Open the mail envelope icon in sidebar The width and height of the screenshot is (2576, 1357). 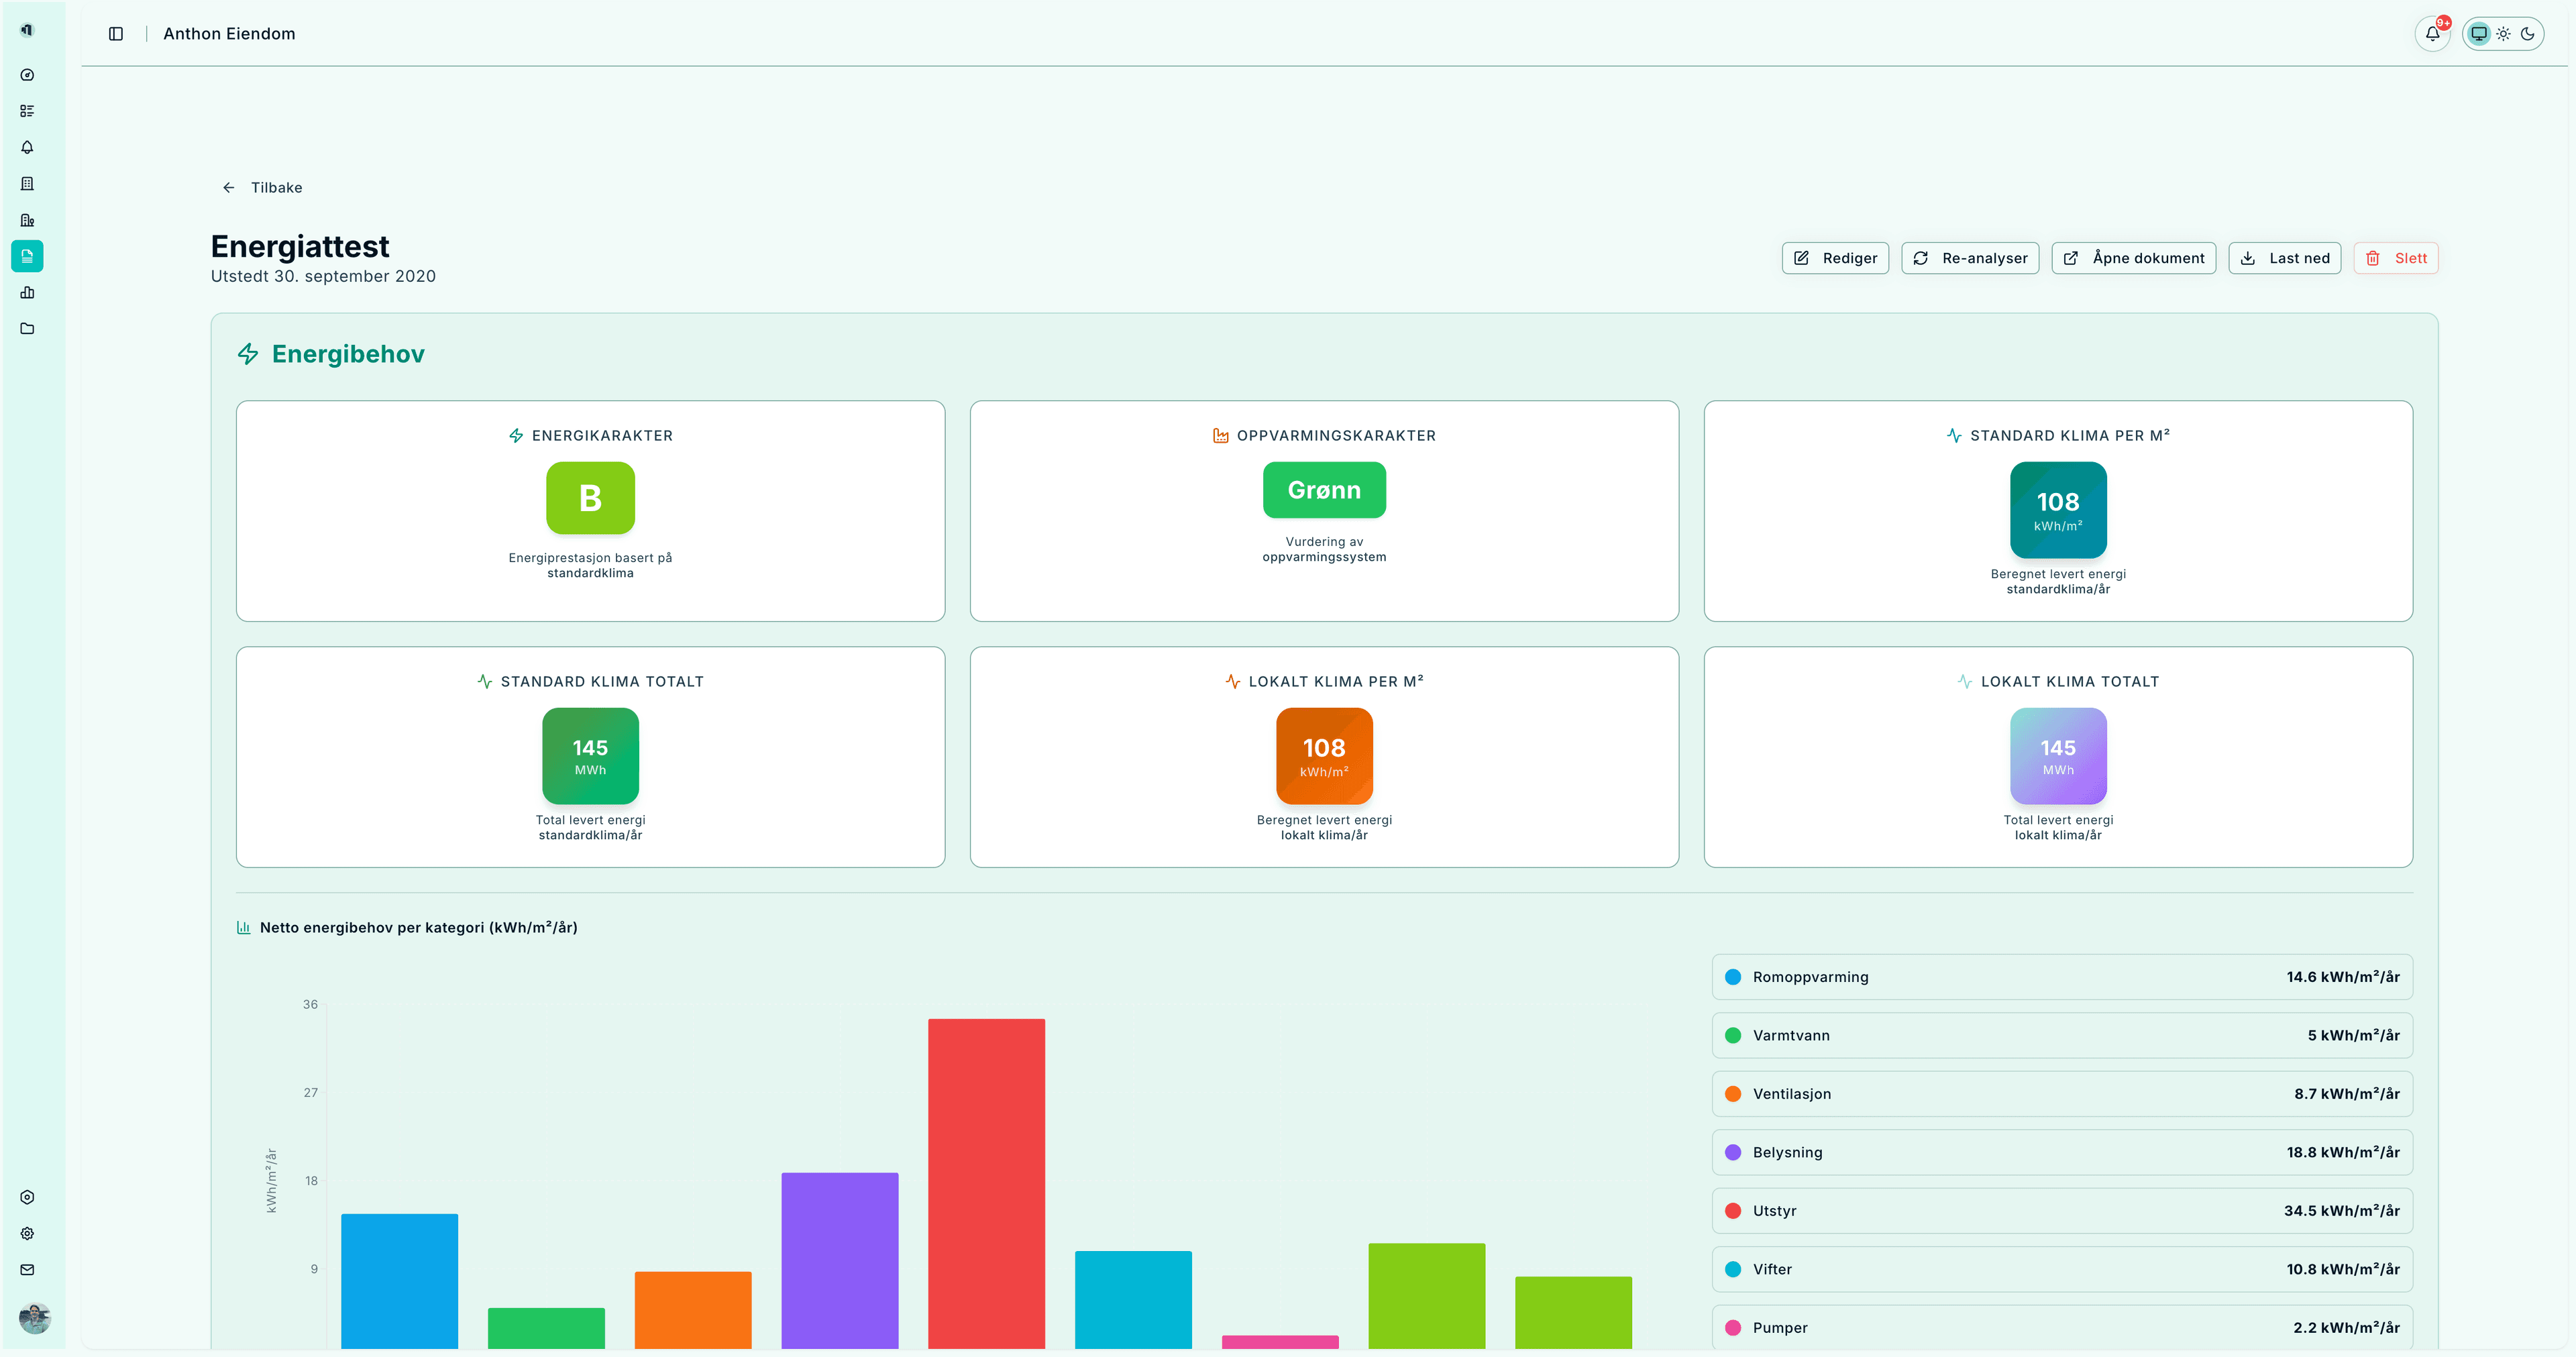click(27, 1270)
